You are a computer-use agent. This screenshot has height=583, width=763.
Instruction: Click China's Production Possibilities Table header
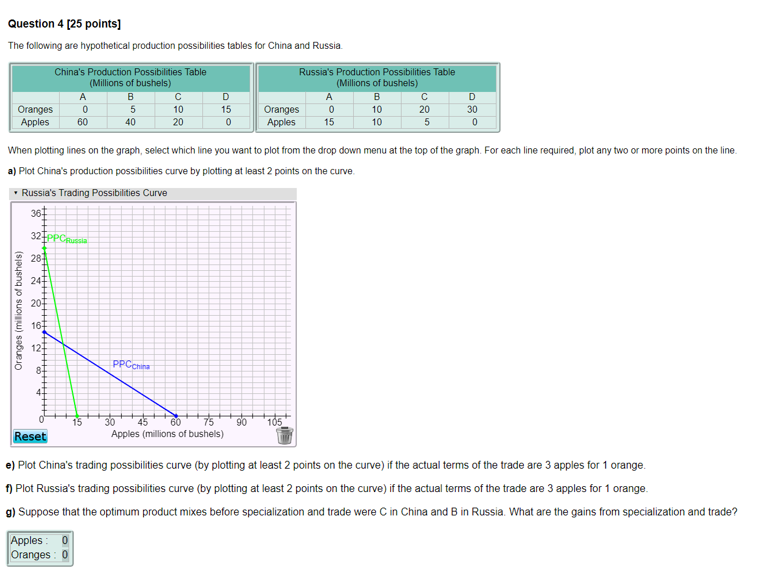coord(130,77)
